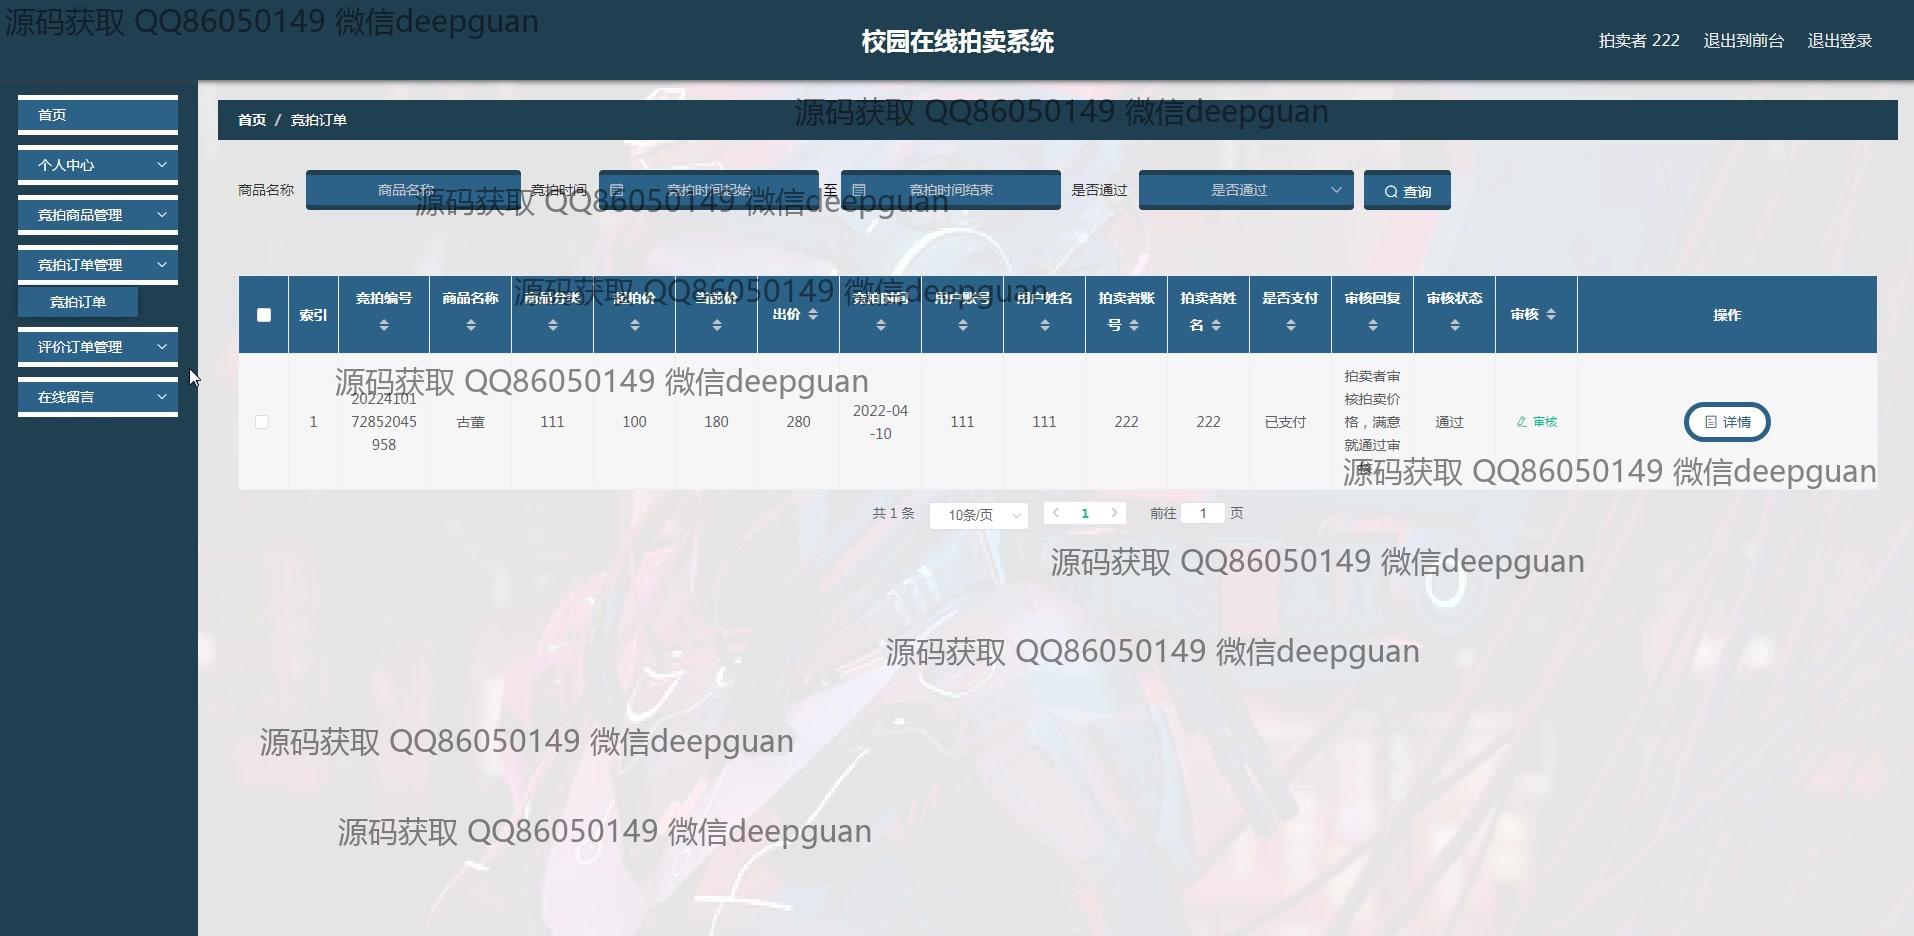The image size is (1914, 936).
Task: Go to next page arrow in pagination
Action: (x=1114, y=513)
